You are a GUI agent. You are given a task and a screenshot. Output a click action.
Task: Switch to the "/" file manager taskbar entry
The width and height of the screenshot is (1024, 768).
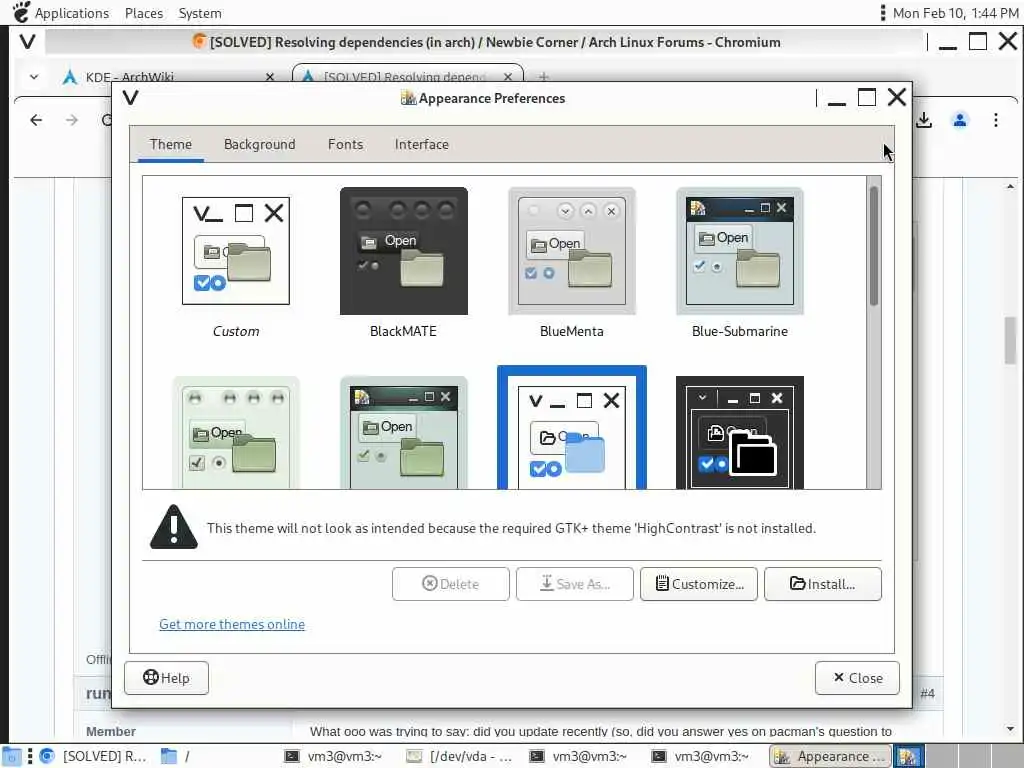(175, 756)
